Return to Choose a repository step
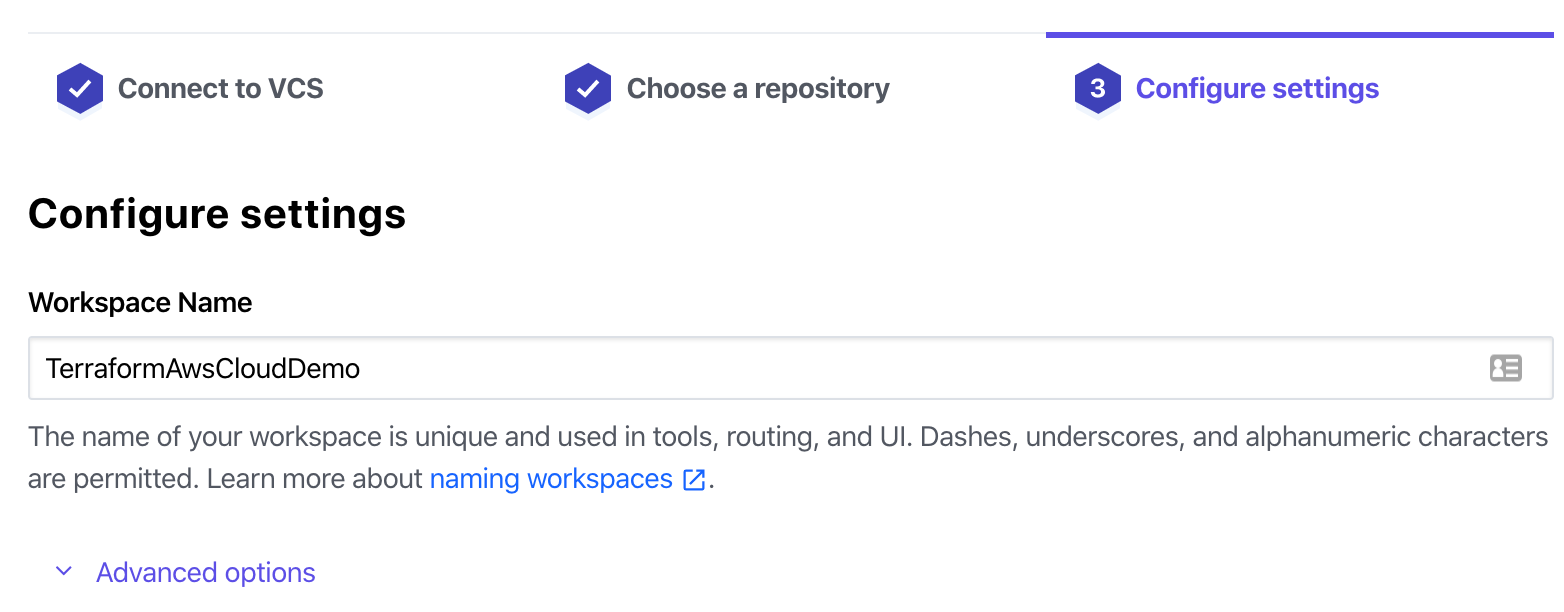 [757, 89]
